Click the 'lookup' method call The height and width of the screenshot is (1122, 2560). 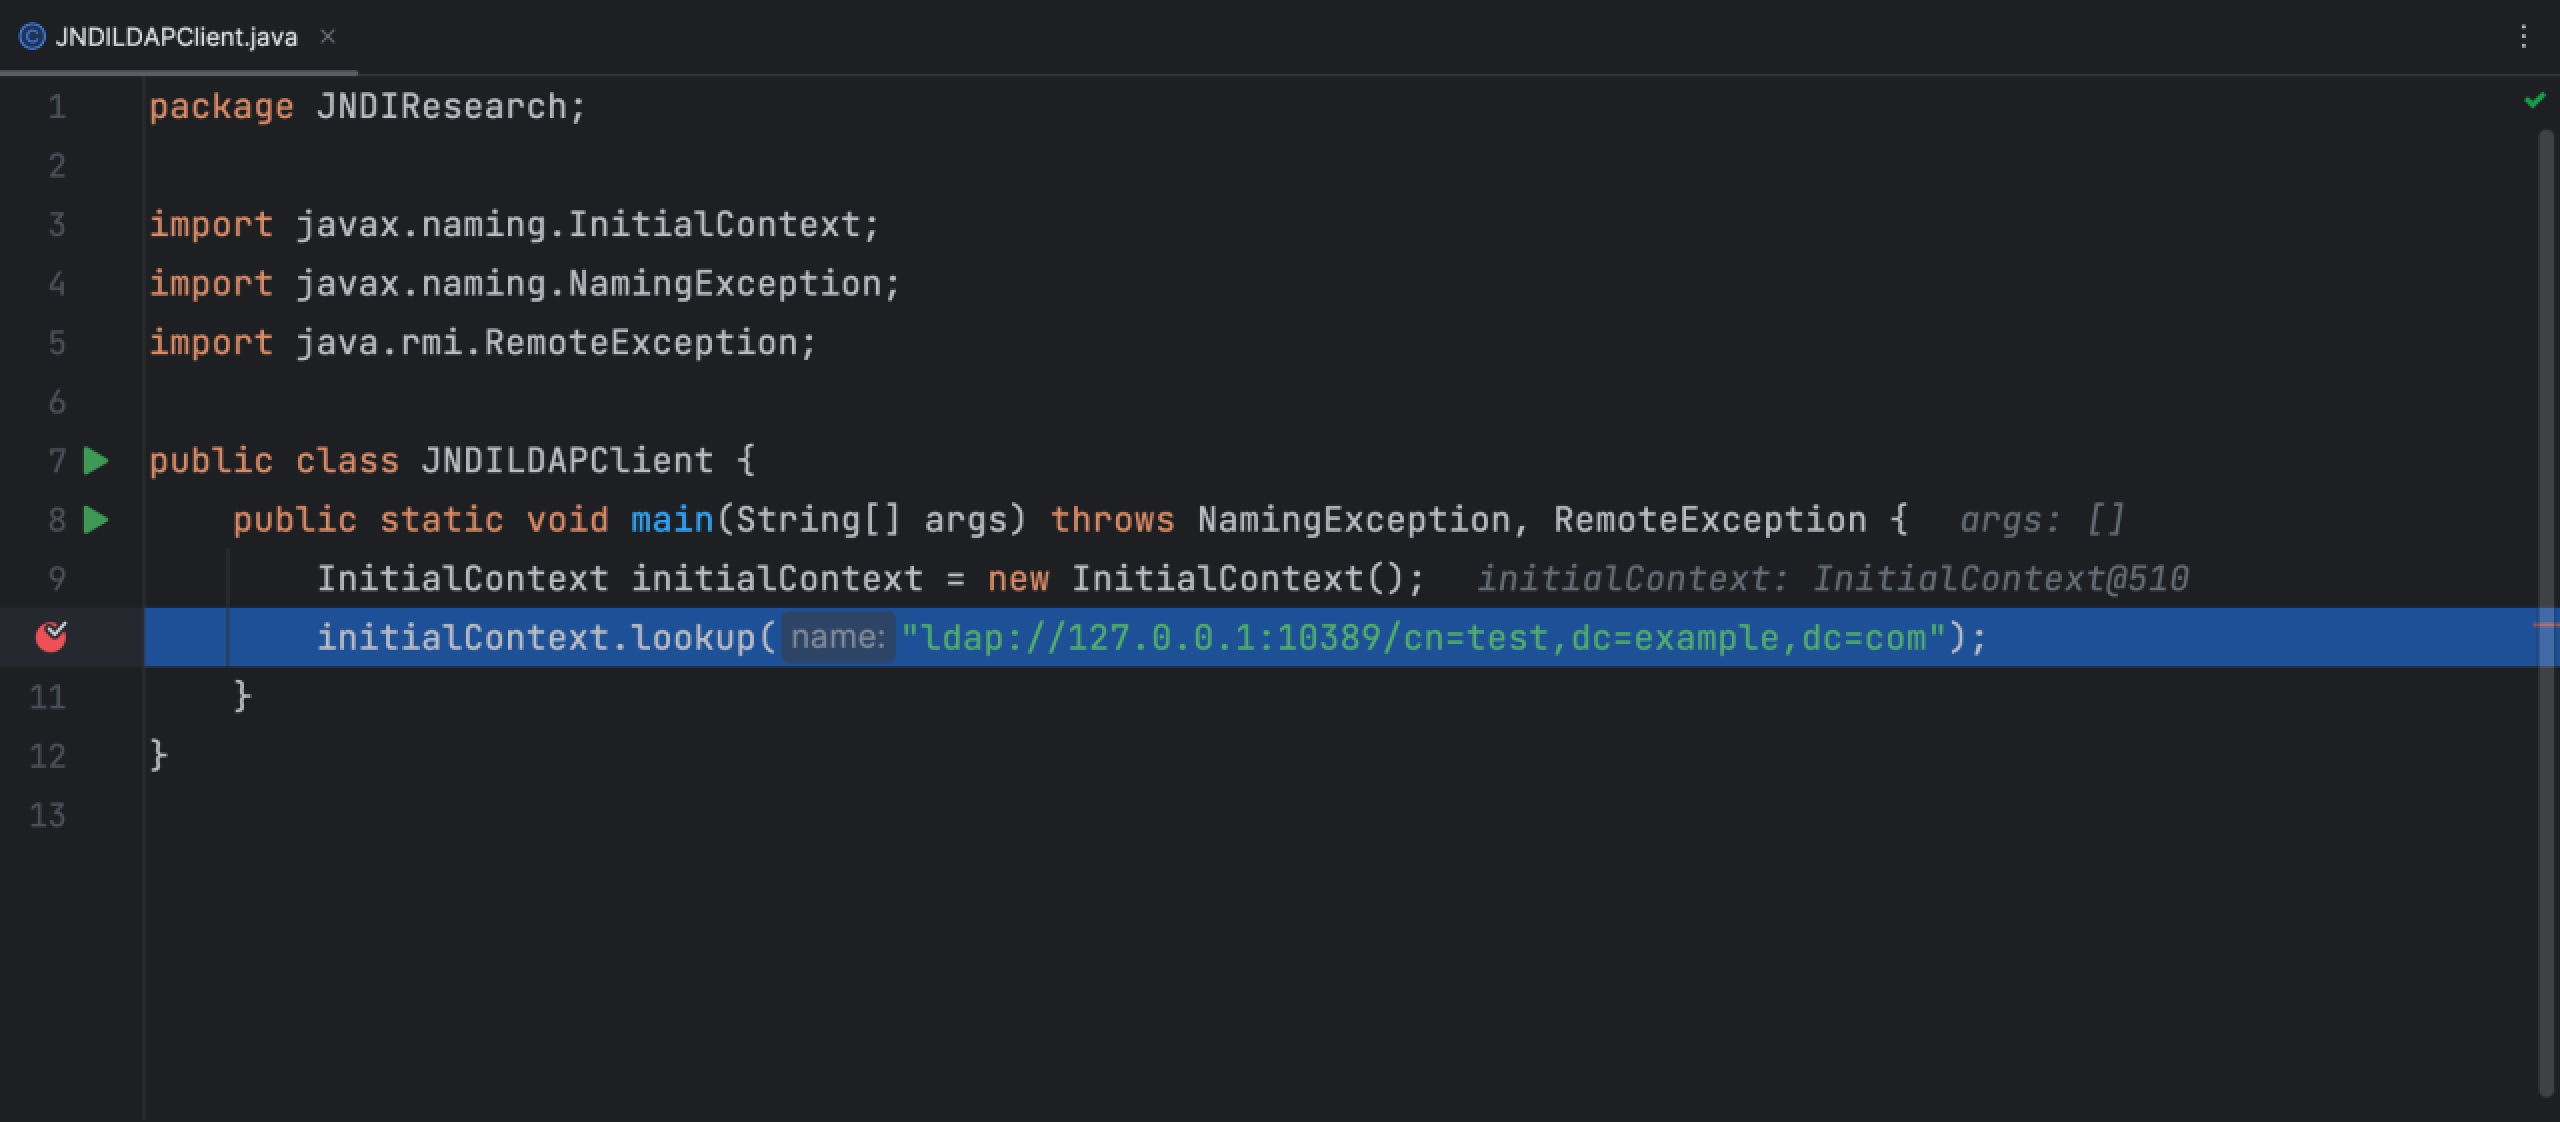click(x=692, y=637)
